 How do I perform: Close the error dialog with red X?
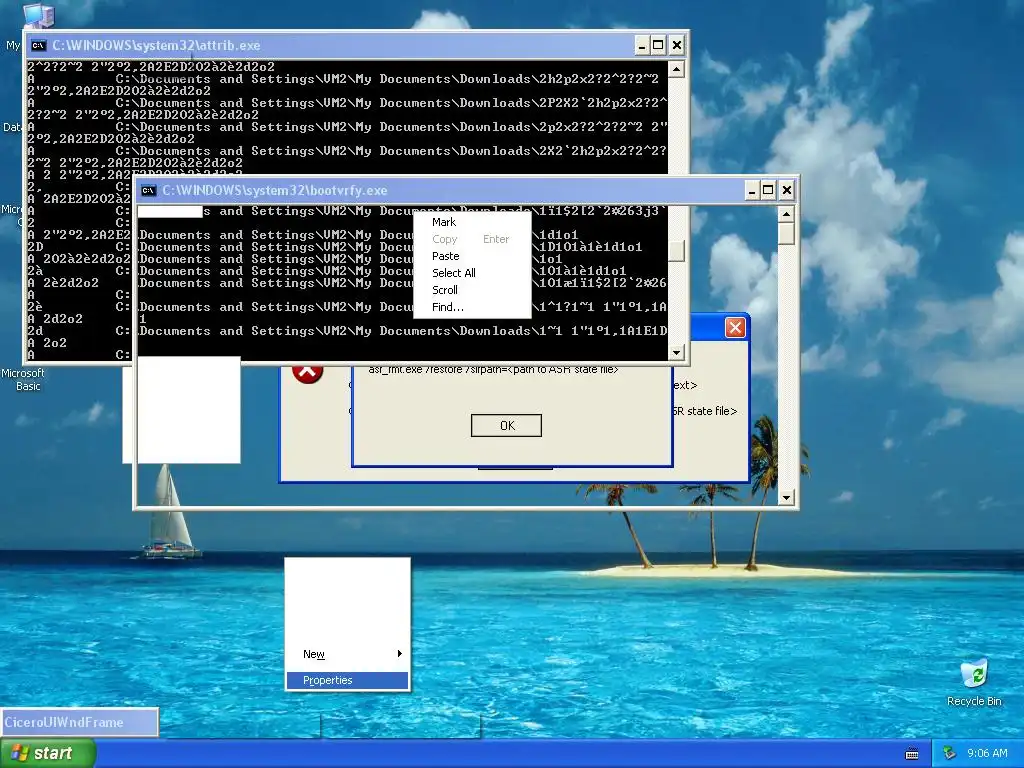(735, 327)
